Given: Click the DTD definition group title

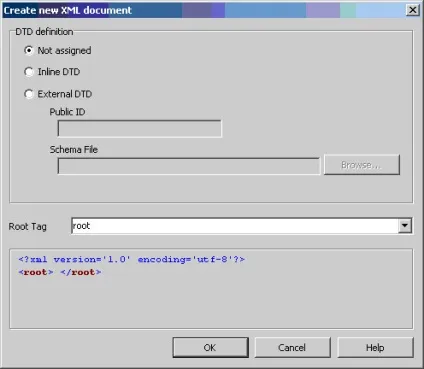Looking at the screenshot, I should (44, 32).
